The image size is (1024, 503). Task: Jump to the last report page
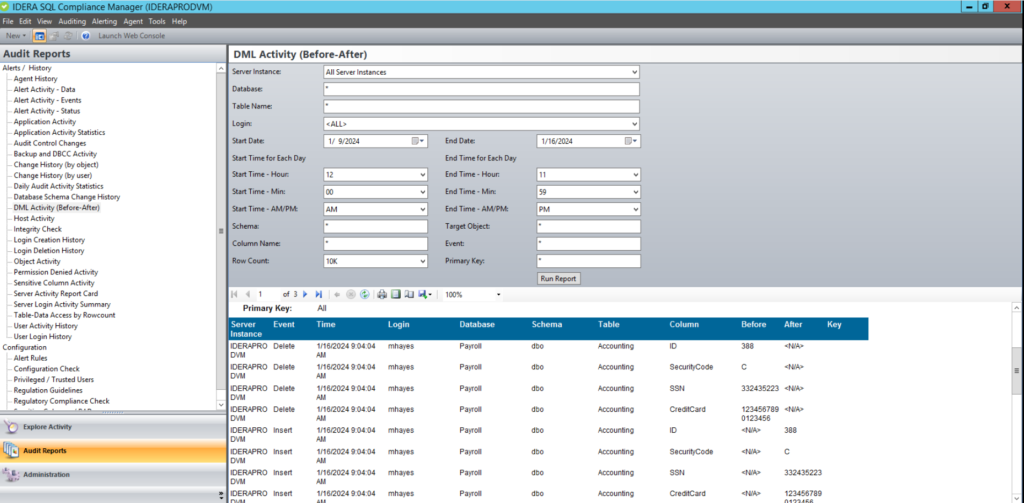pyautogui.click(x=319, y=295)
